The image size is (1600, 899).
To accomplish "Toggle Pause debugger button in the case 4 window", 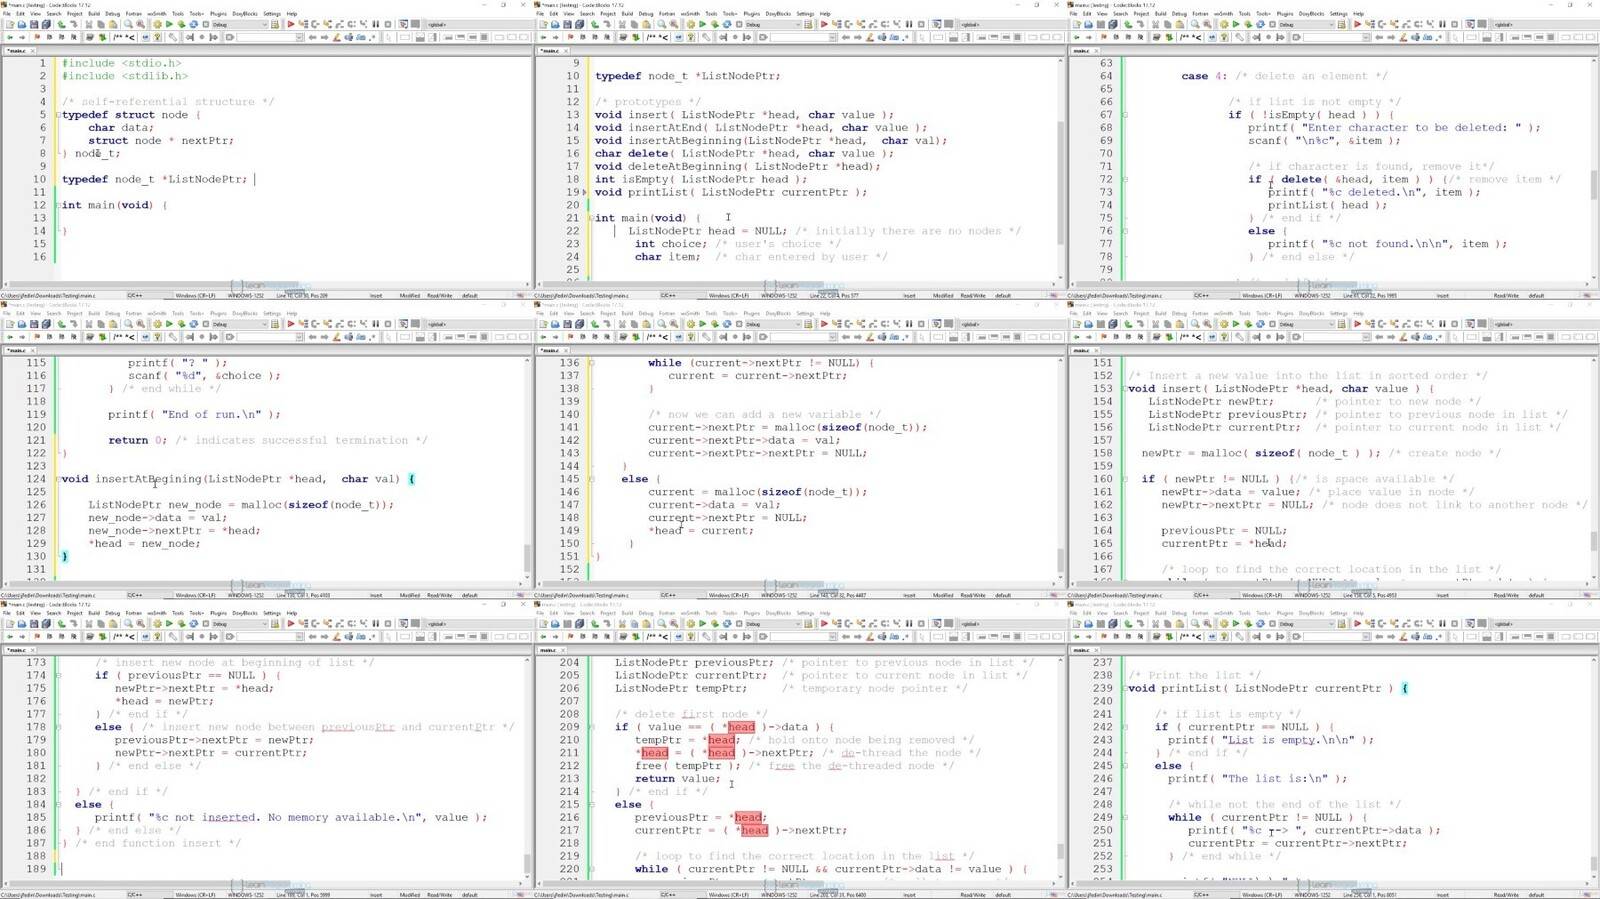I will coord(1442,24).
